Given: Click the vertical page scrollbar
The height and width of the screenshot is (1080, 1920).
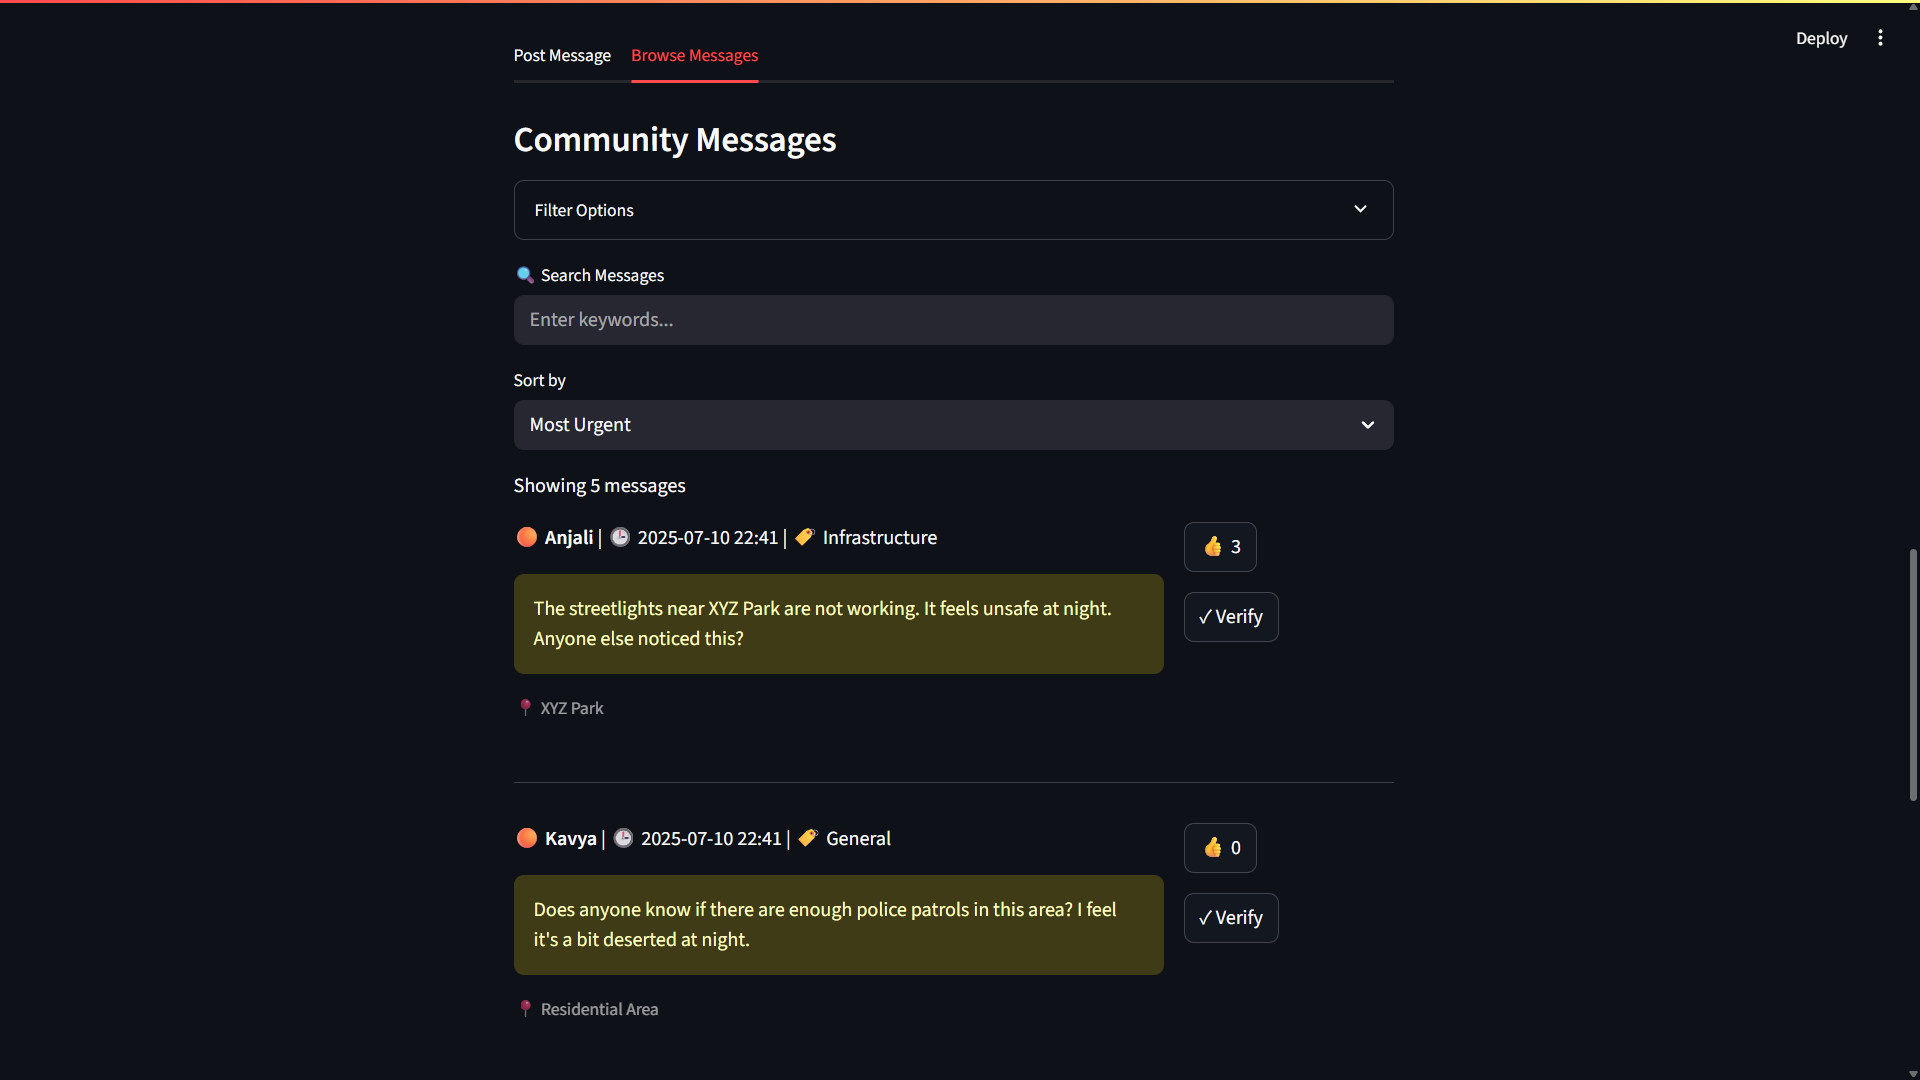Looking at the screenshot, I should [1912, 675].
